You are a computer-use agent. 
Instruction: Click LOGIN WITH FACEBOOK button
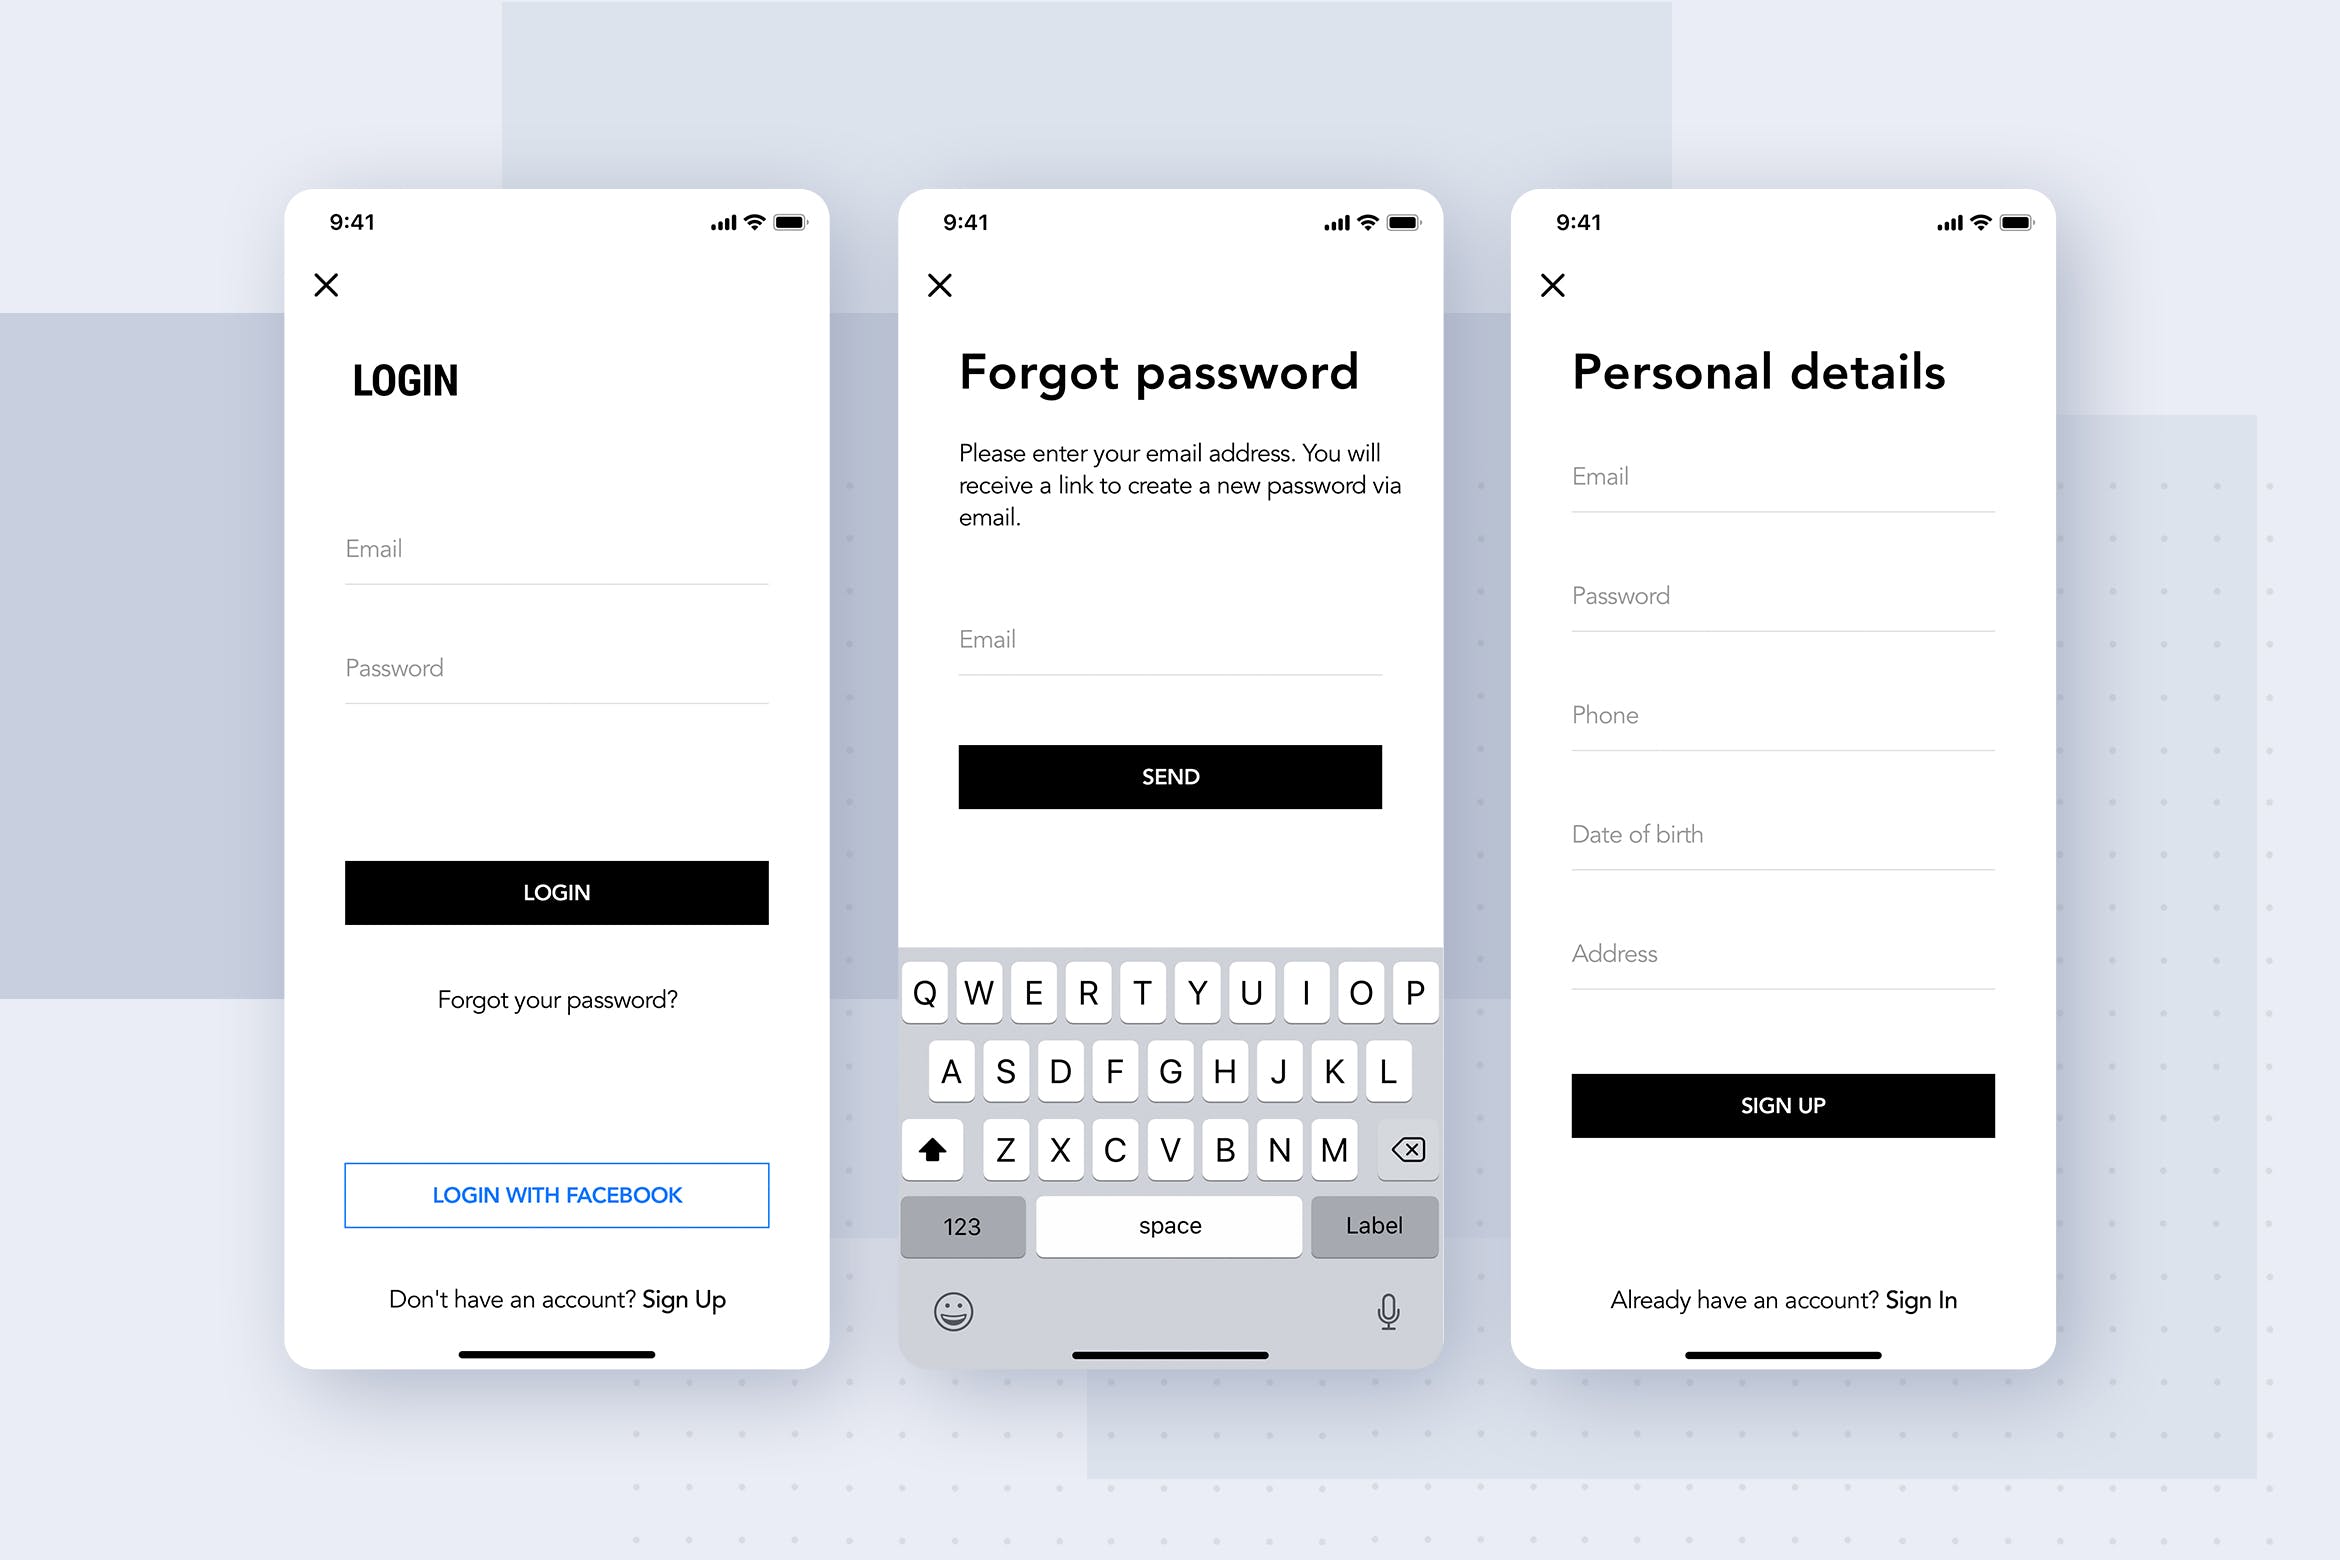click(555, 1194)
